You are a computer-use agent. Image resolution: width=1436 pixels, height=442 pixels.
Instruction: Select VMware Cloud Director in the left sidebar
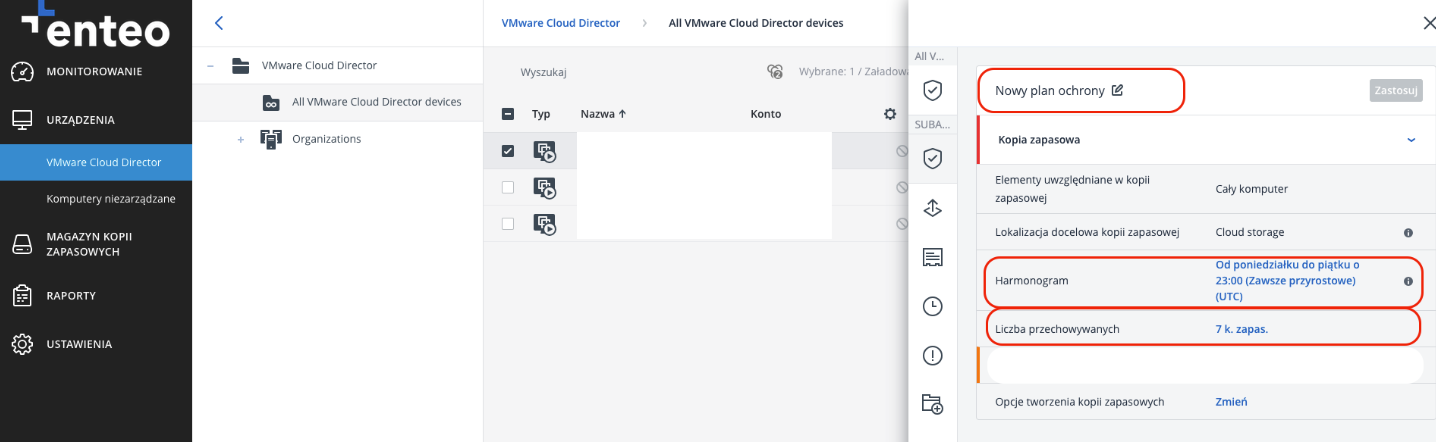pos(96,162)
